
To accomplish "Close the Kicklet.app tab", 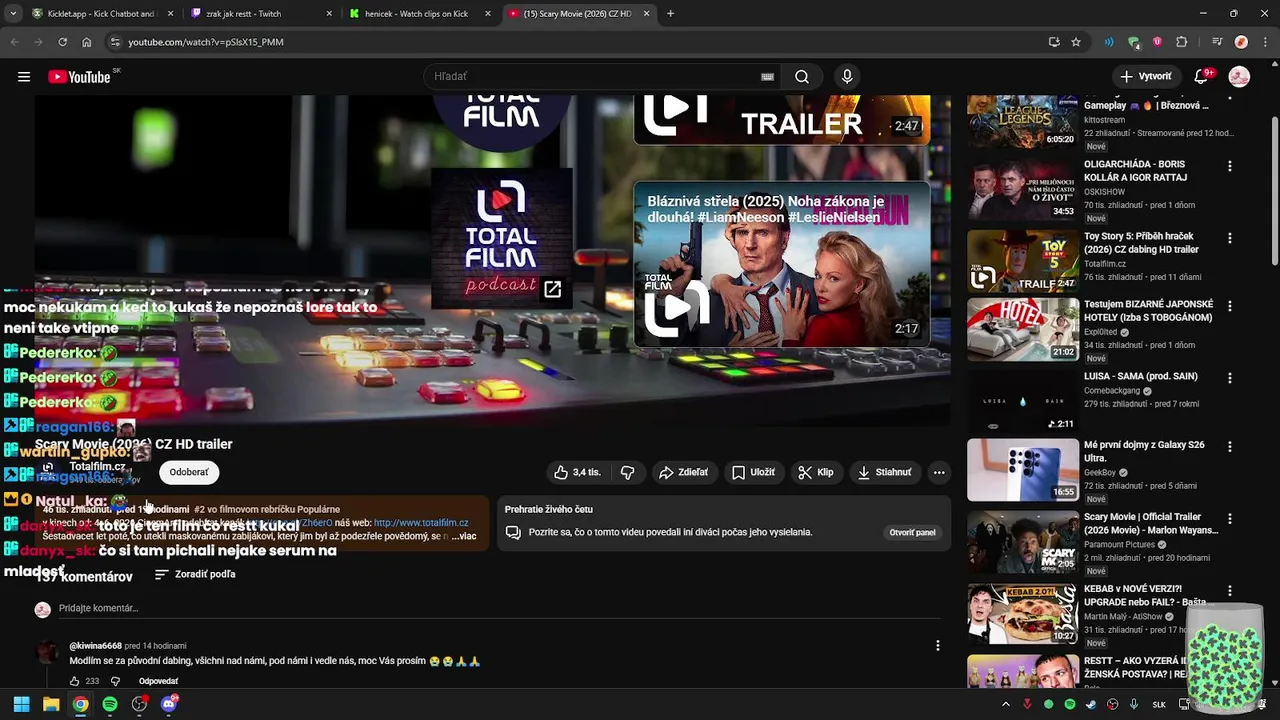I will [x=170, y=14].
